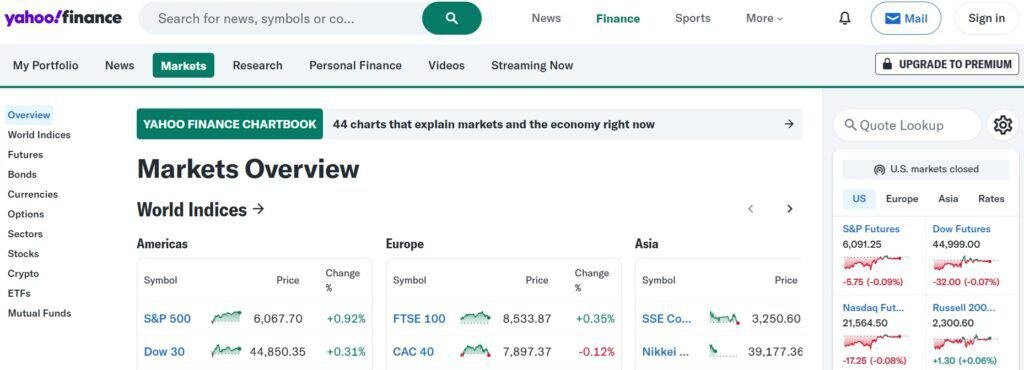Open the FTSE 100 symbol link

coord(419,318)
